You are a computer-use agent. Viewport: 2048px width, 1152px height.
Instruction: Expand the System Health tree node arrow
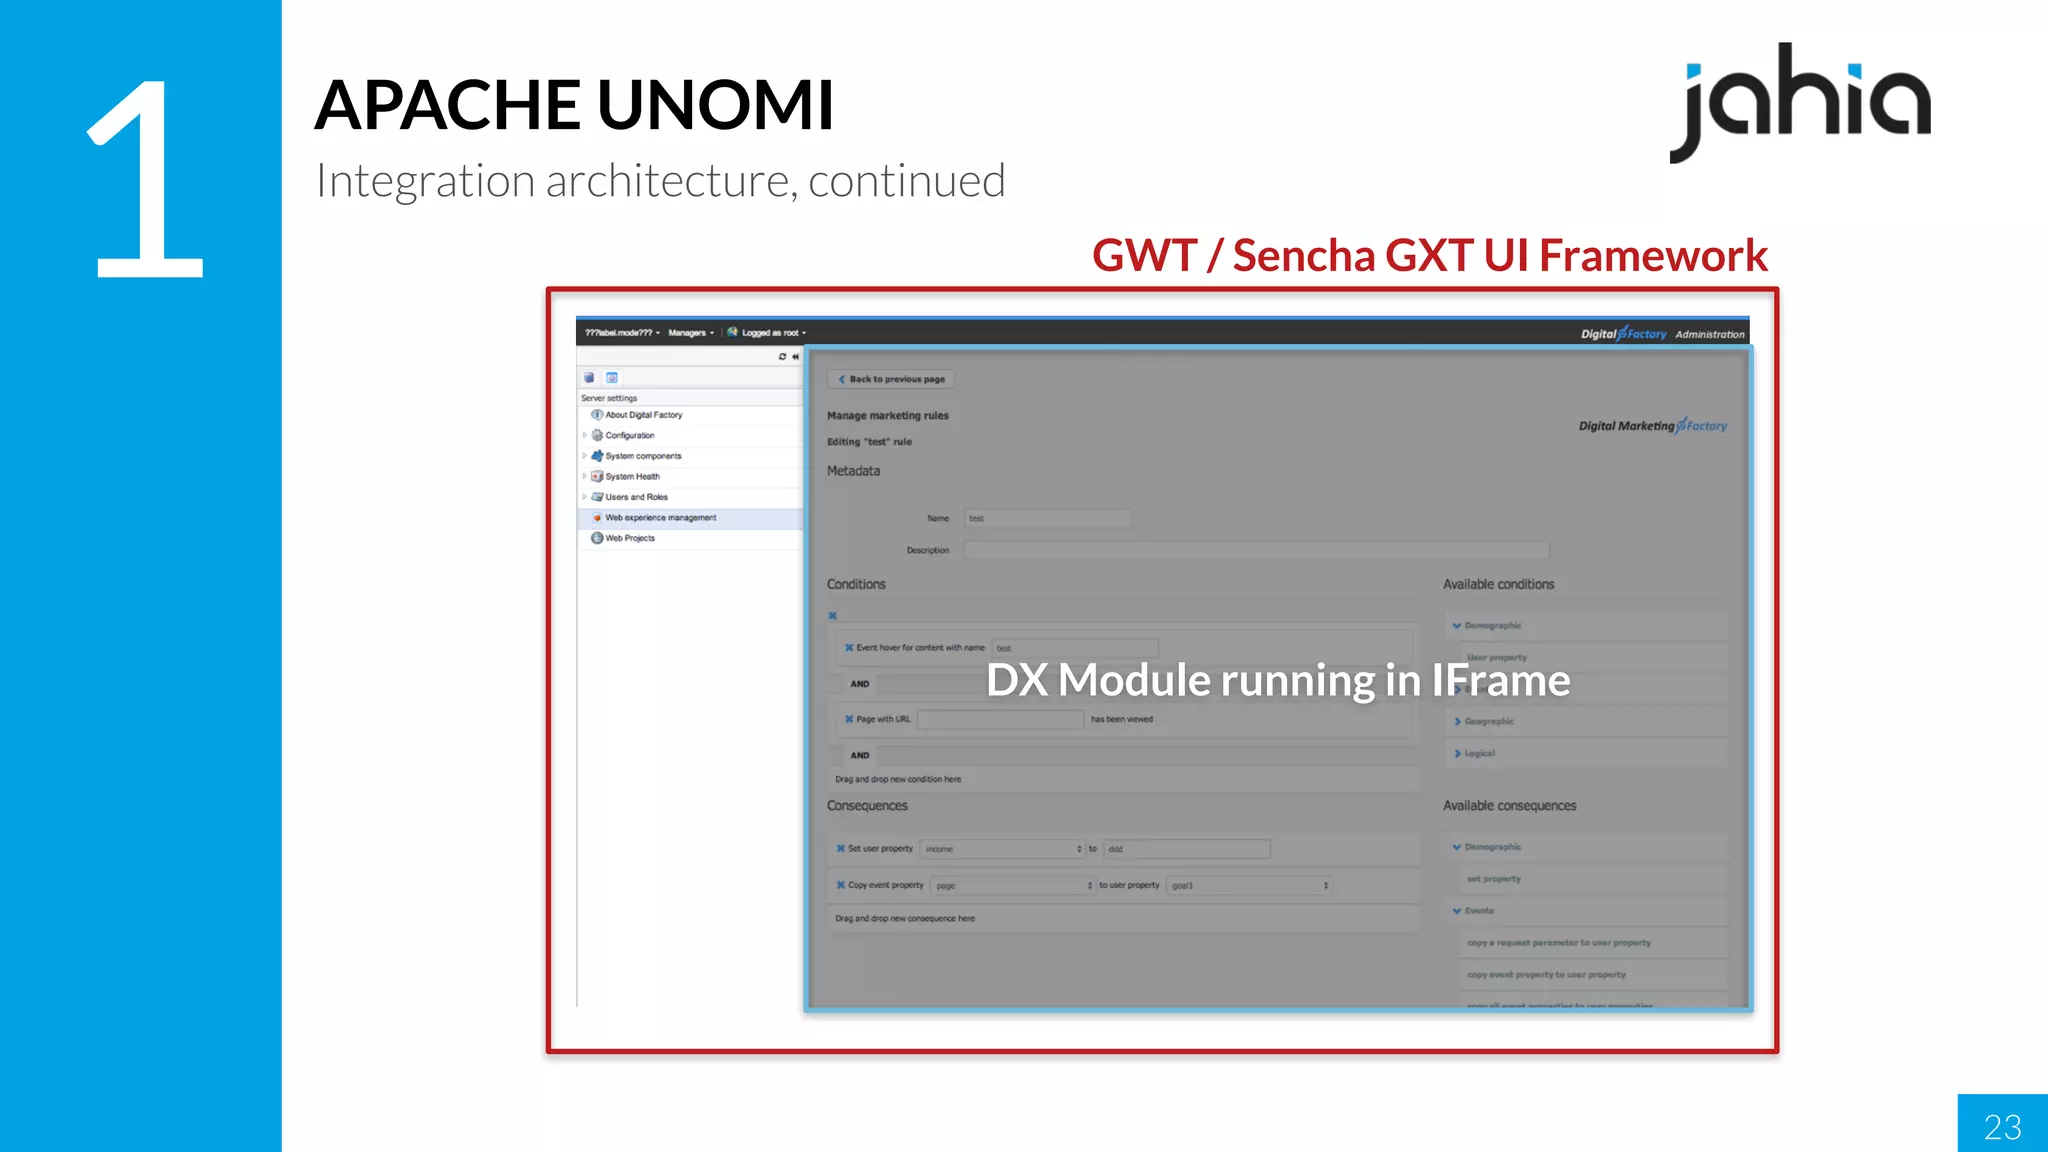pyautogui.click(x=585, y=477)
